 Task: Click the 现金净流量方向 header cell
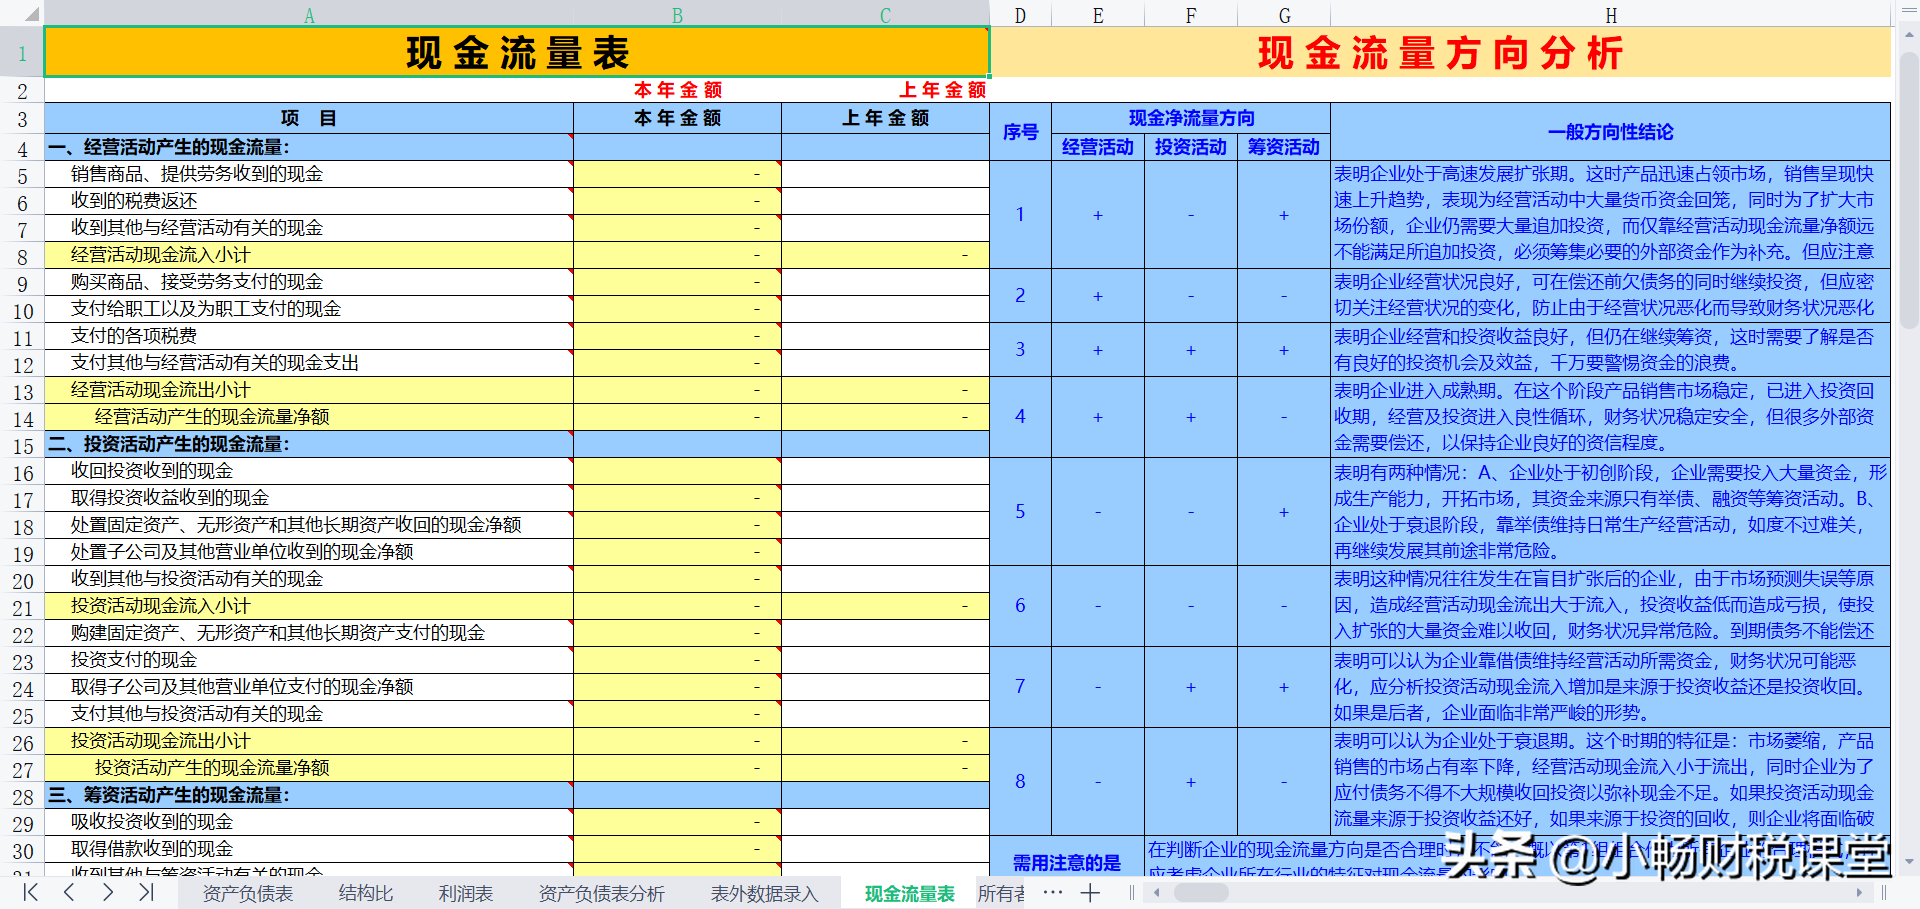tap(1191, 118)
